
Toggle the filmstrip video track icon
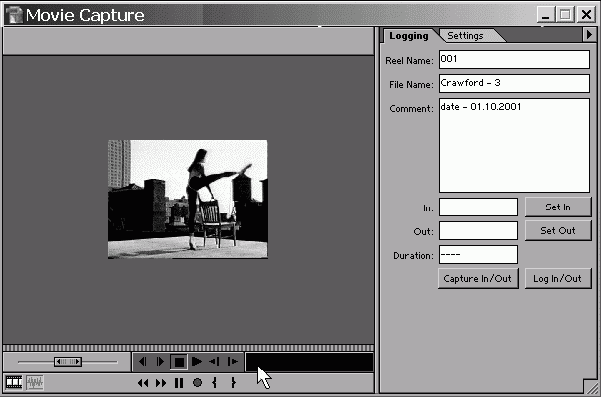(x=14, y=382)
